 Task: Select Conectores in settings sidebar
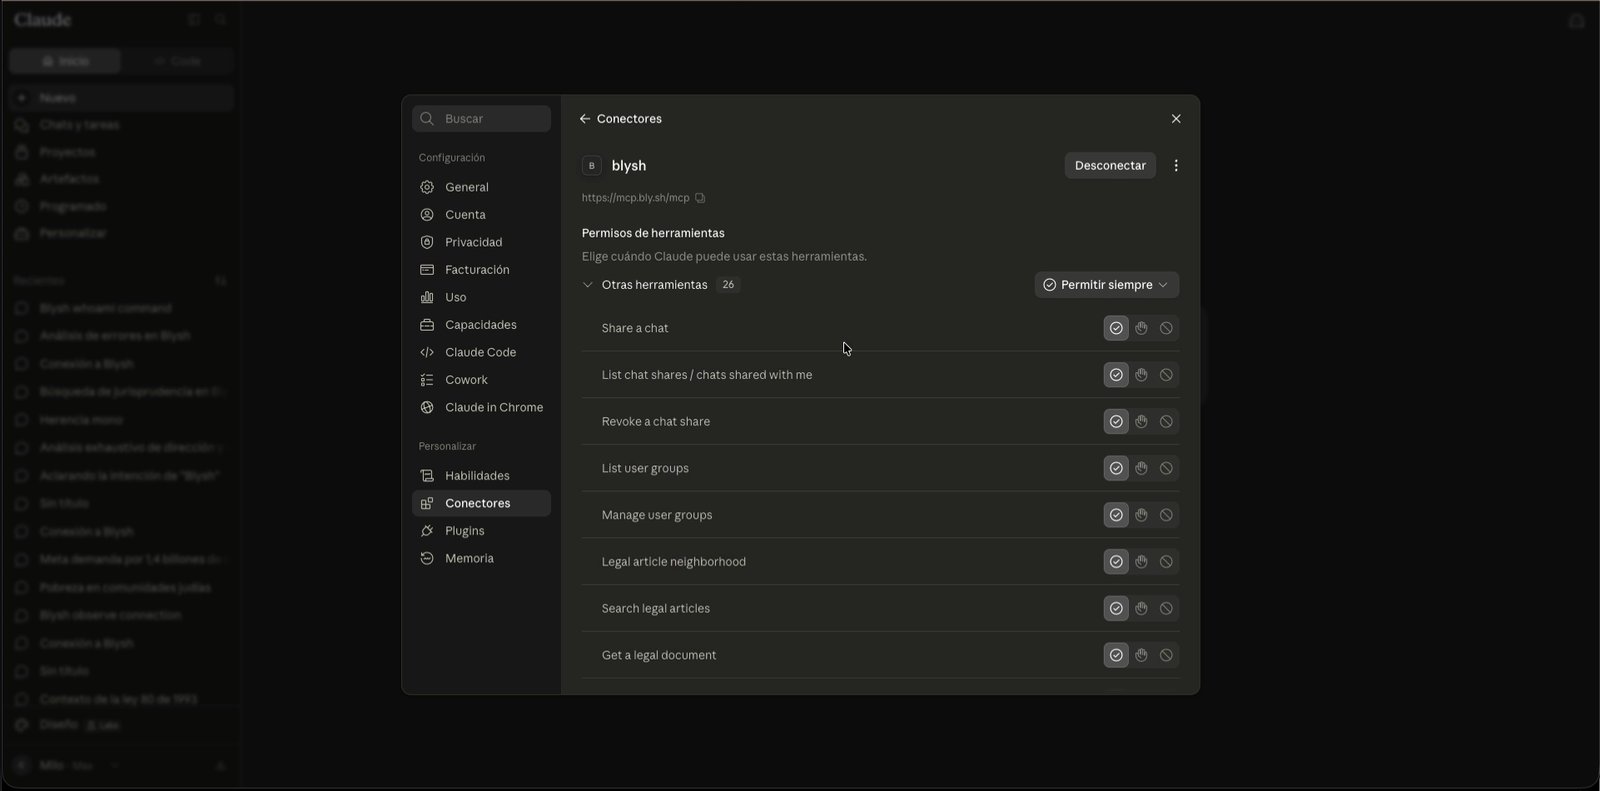point(481,503)
